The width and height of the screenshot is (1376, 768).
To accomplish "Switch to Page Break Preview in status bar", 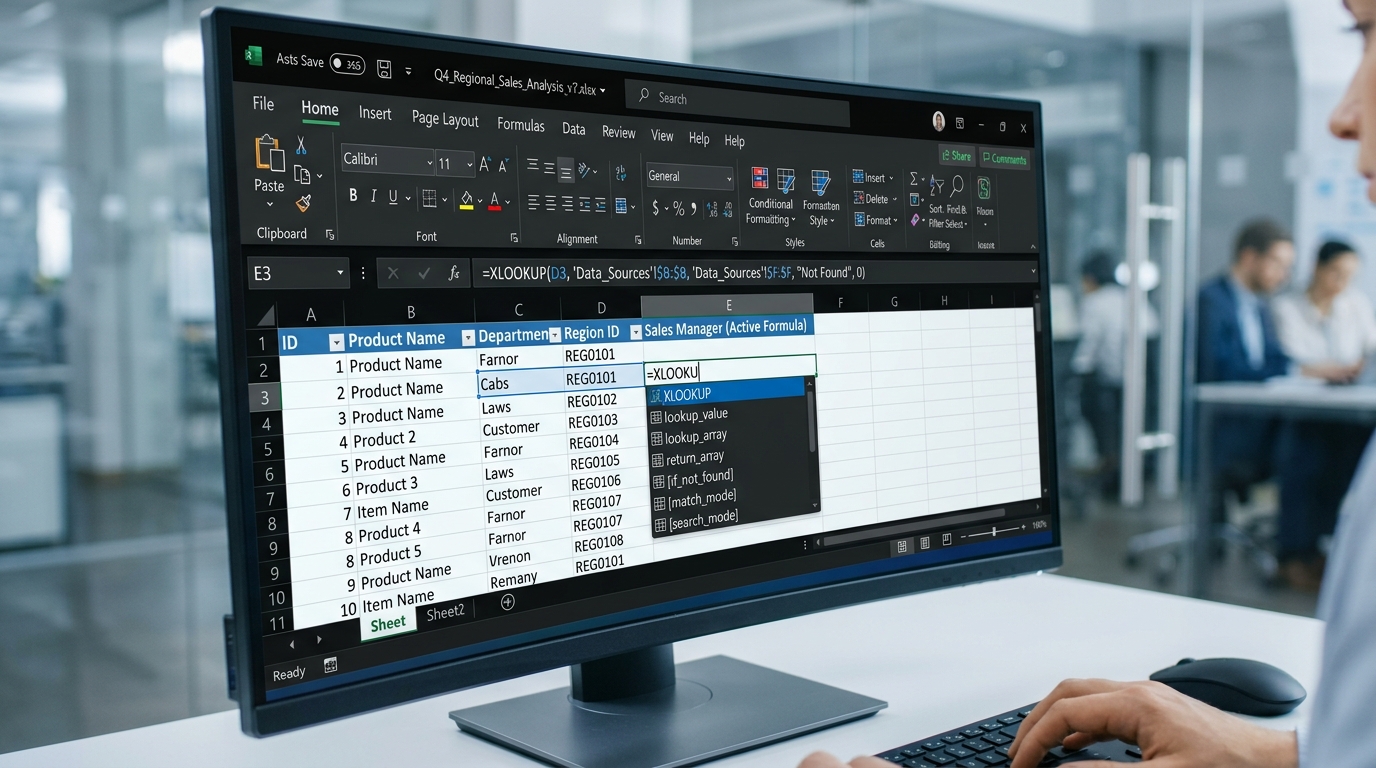I will pos(945,541).
